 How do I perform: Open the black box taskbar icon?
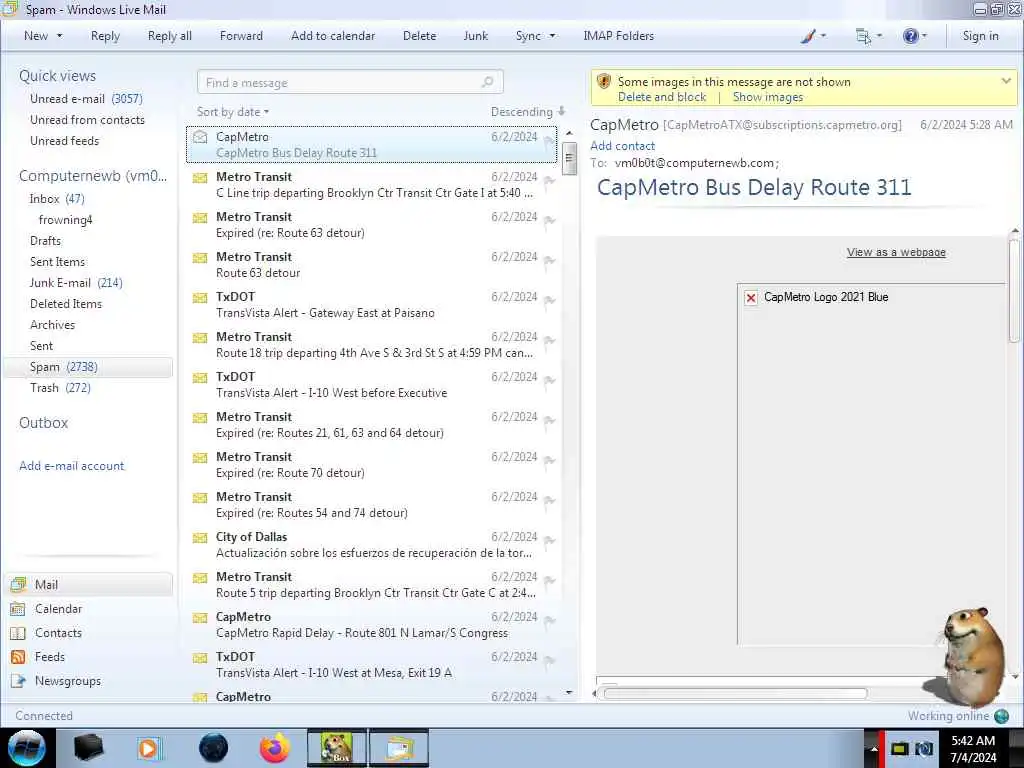[89, 748]
